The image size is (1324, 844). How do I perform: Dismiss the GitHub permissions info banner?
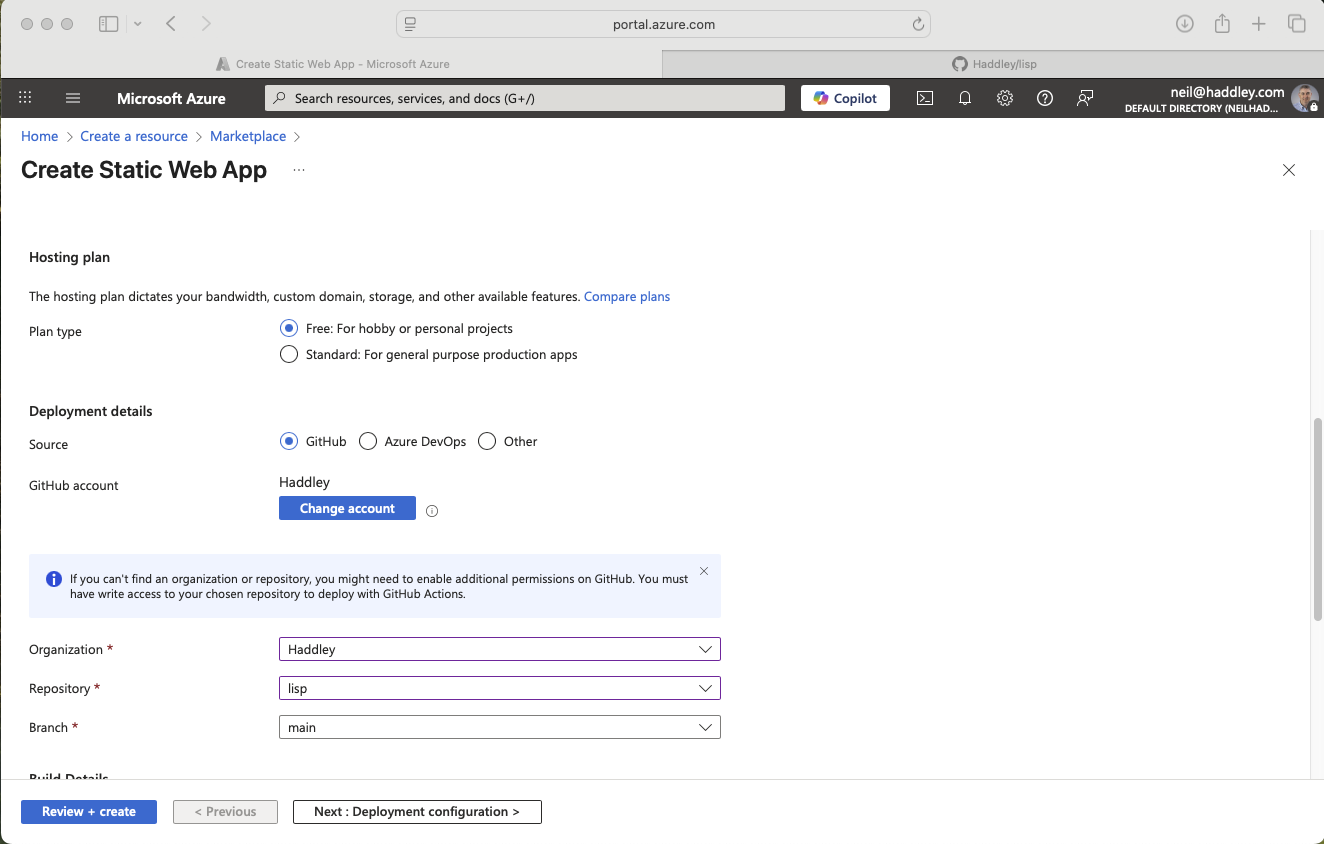(x=703, y=570)
